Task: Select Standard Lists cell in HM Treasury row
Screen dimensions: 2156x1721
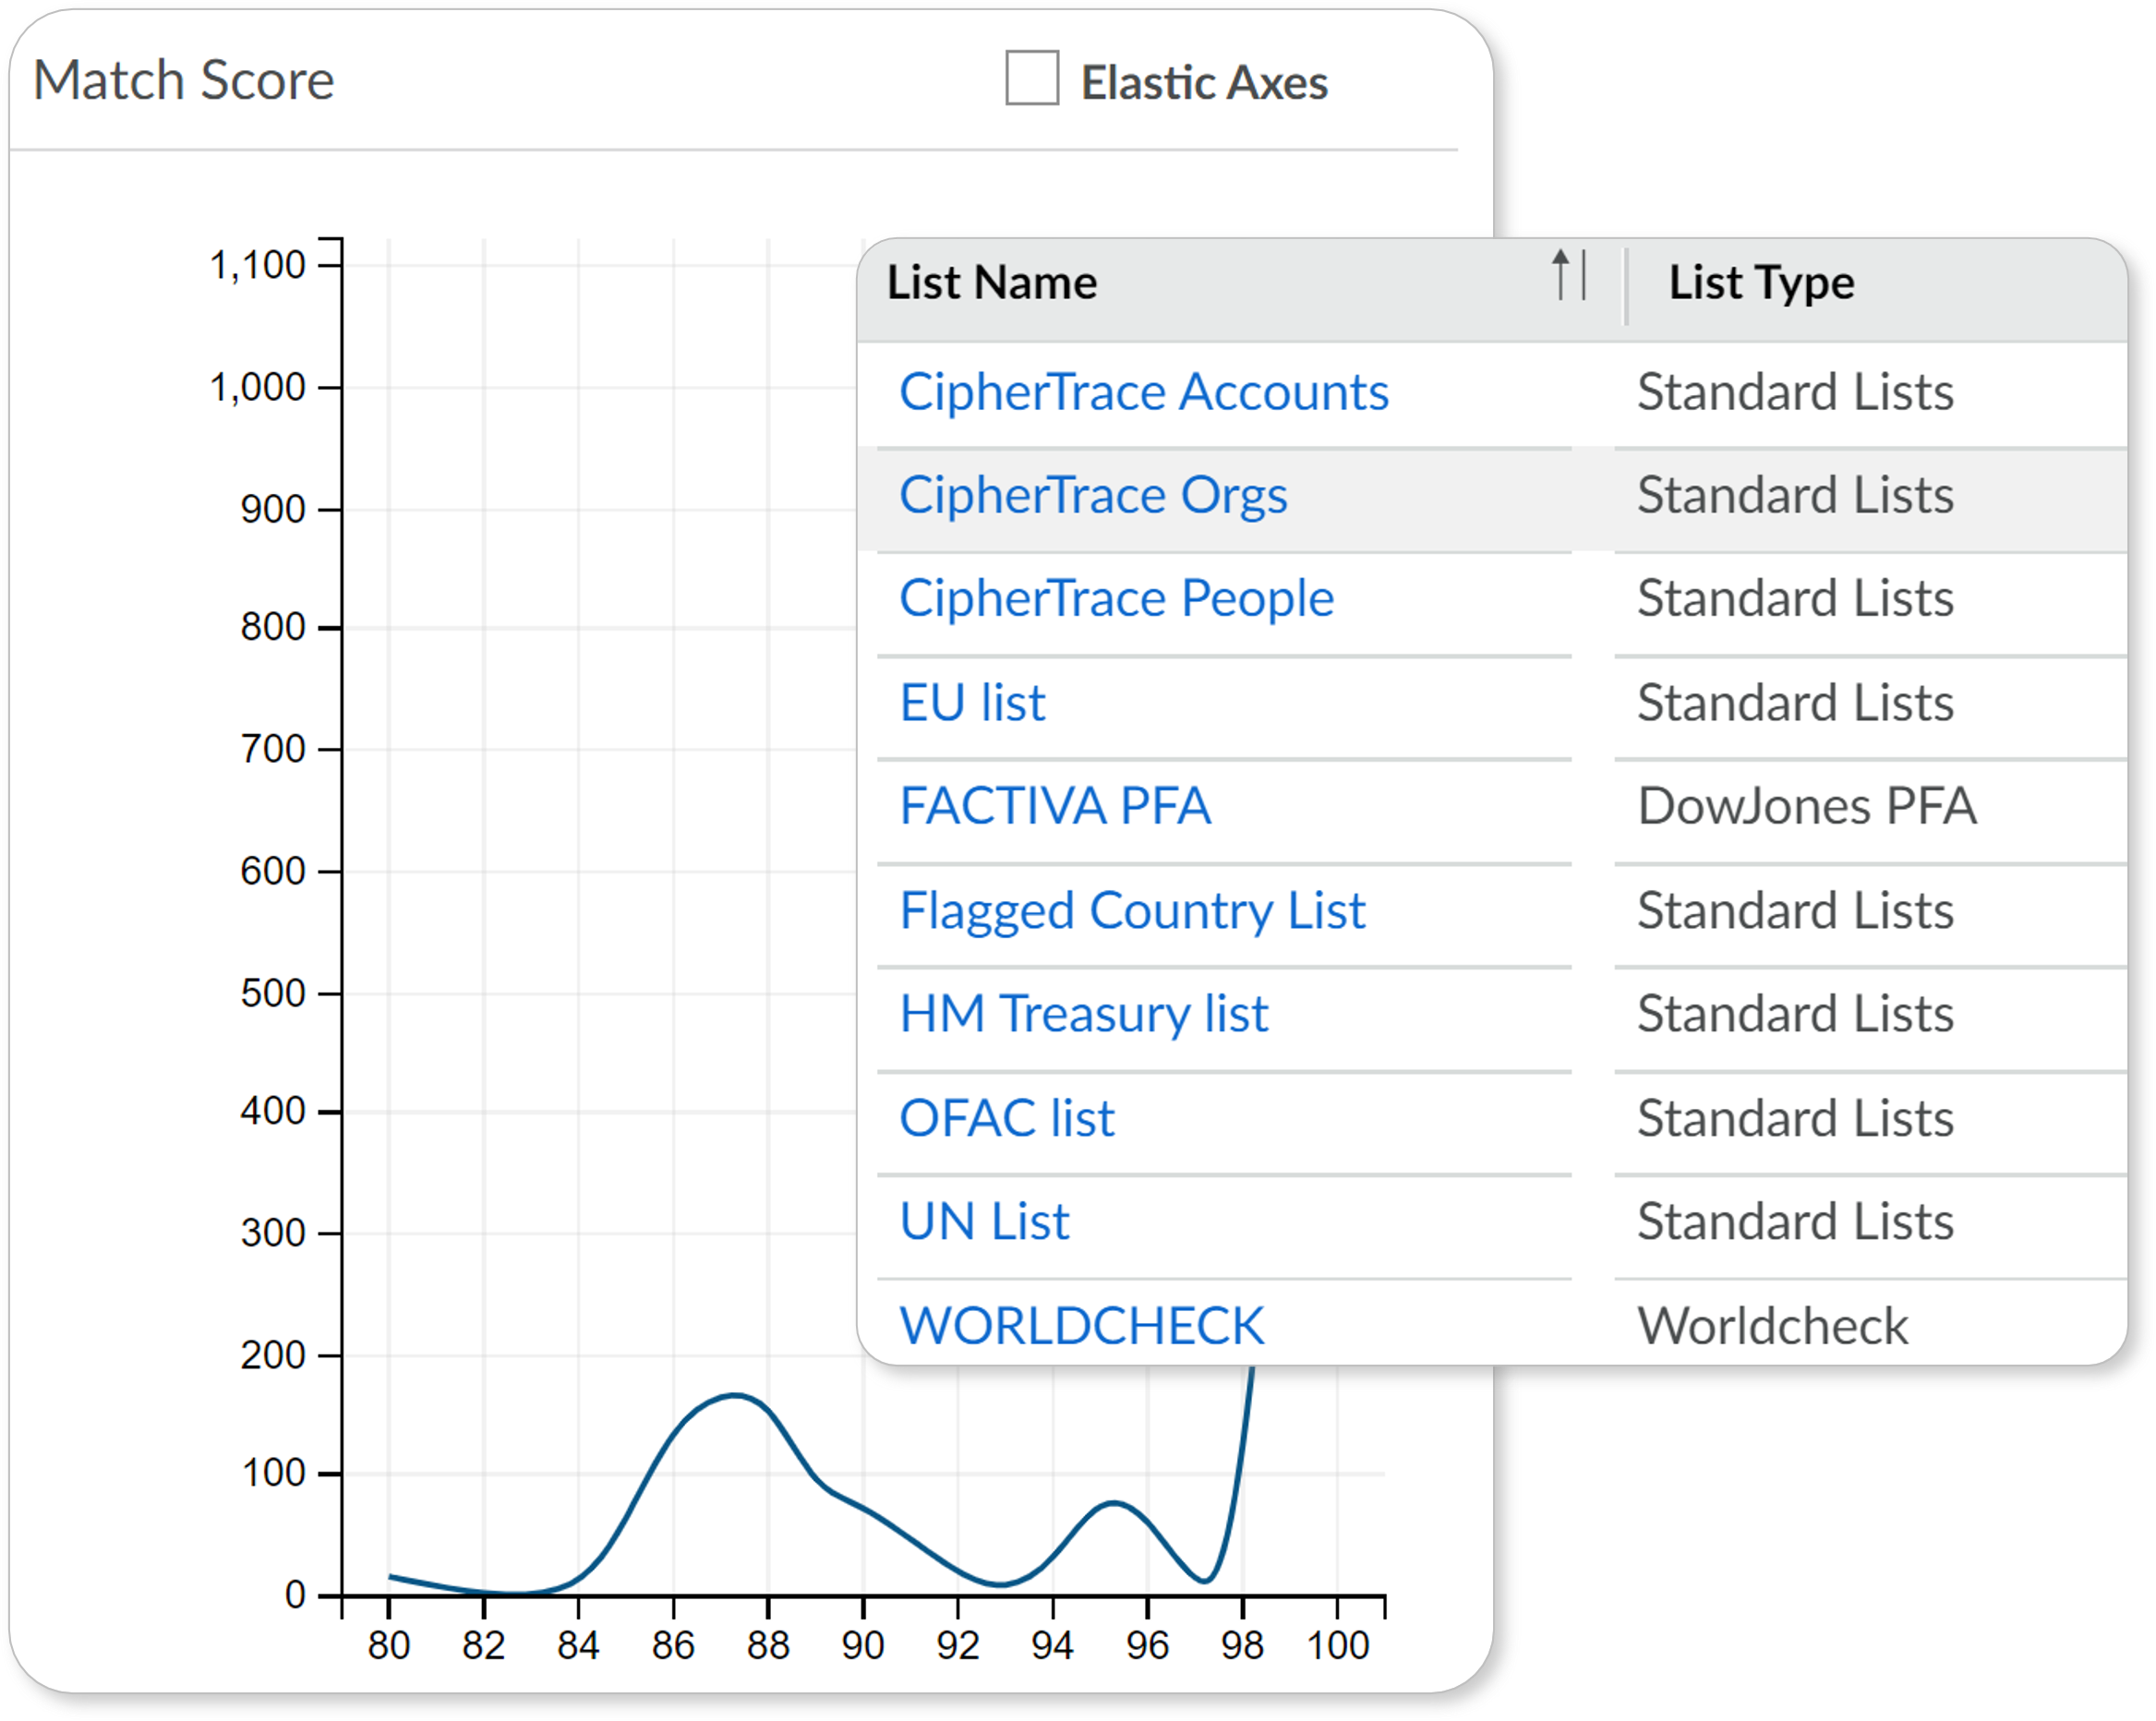Action: [1795, 1014]
